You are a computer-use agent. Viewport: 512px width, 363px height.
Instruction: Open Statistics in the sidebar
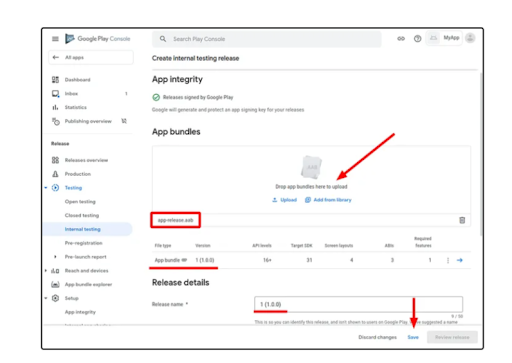tap(76, 107)
